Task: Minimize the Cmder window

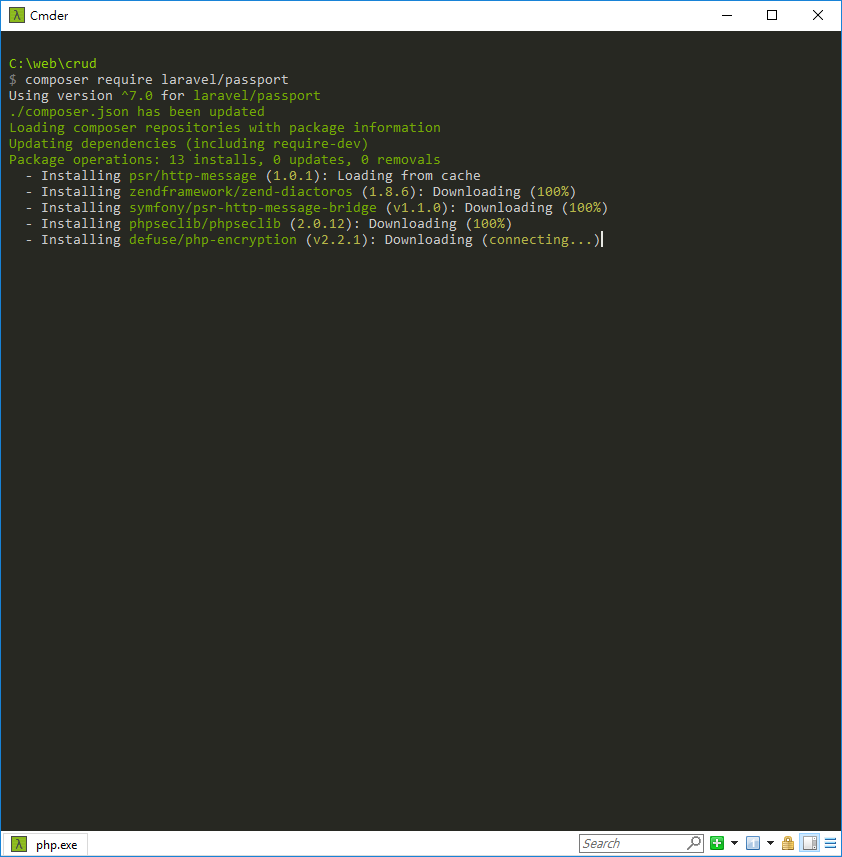Action: (727, 15)
